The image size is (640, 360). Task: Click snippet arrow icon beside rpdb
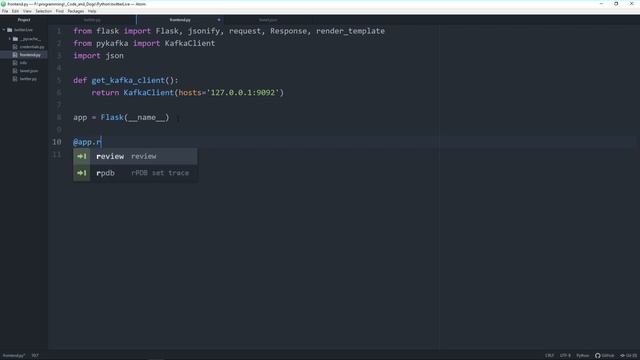(82, 173)
